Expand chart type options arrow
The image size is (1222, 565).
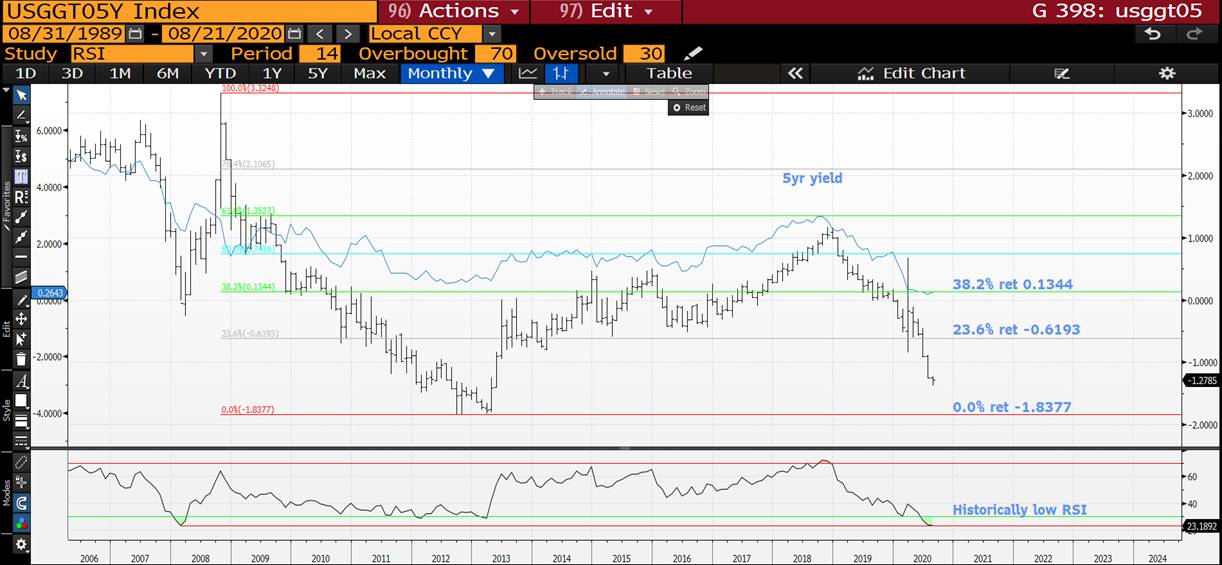[605, 73]
